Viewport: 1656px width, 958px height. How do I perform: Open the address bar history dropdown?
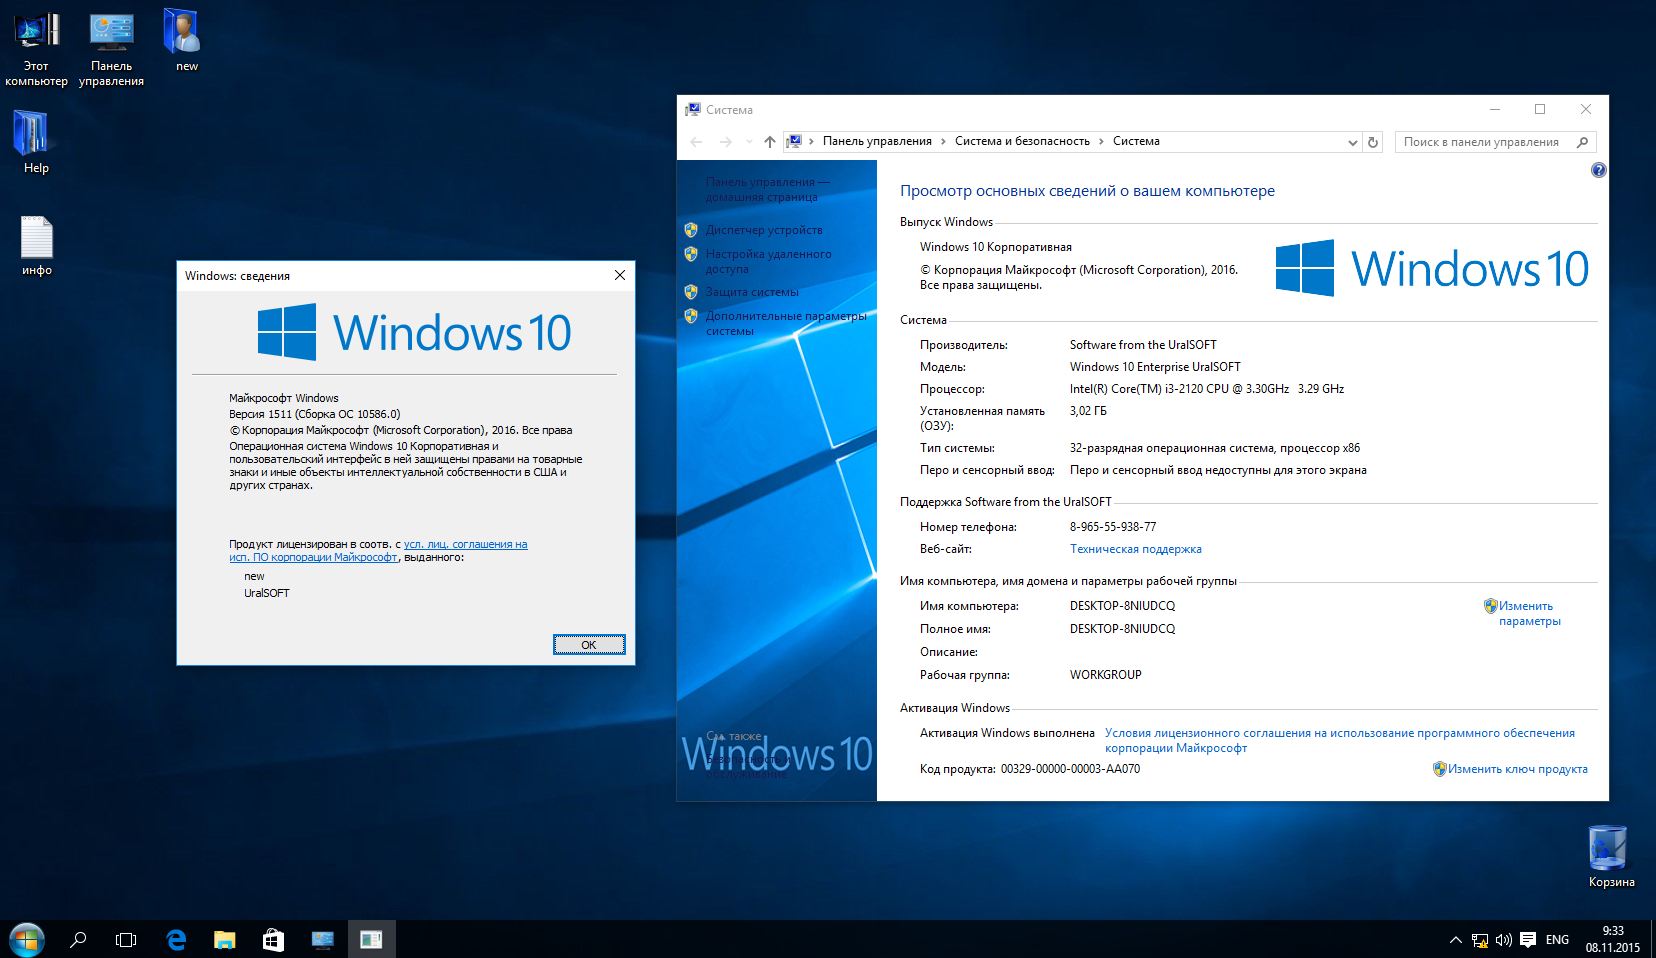tap(1352, 142)
